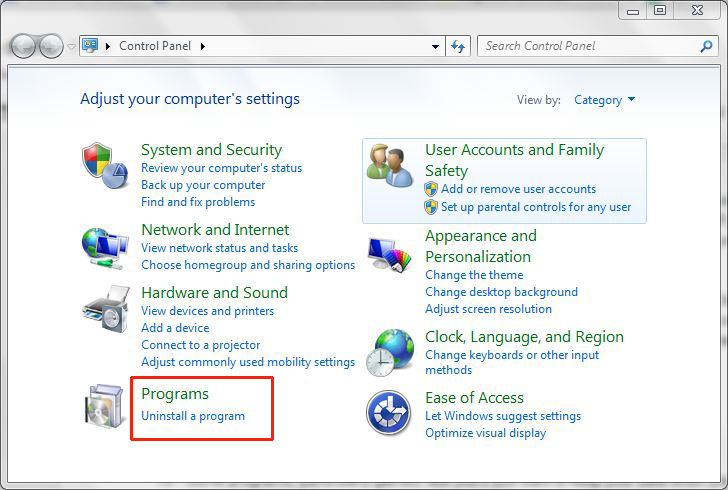Click shield icon beside Set up parental controls
This screenshot has height=490, width=728.
(431, 207)
